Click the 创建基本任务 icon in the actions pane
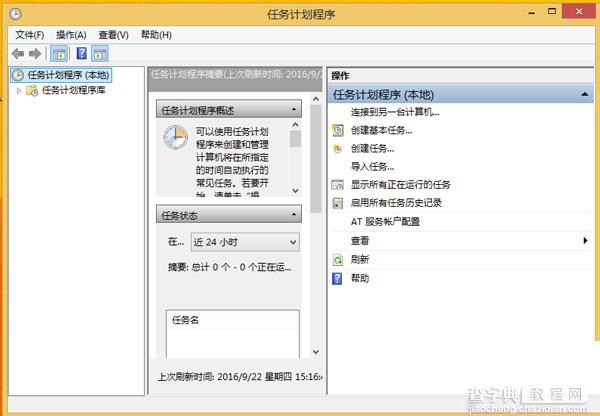Screen dimensions: 600x416 (x=338, y=131)
